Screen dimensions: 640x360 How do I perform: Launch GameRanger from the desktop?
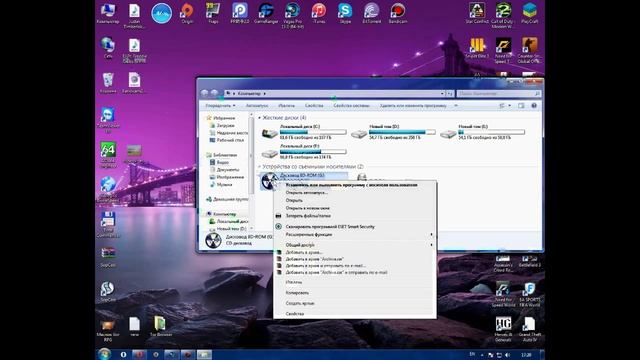coord(266,13)
